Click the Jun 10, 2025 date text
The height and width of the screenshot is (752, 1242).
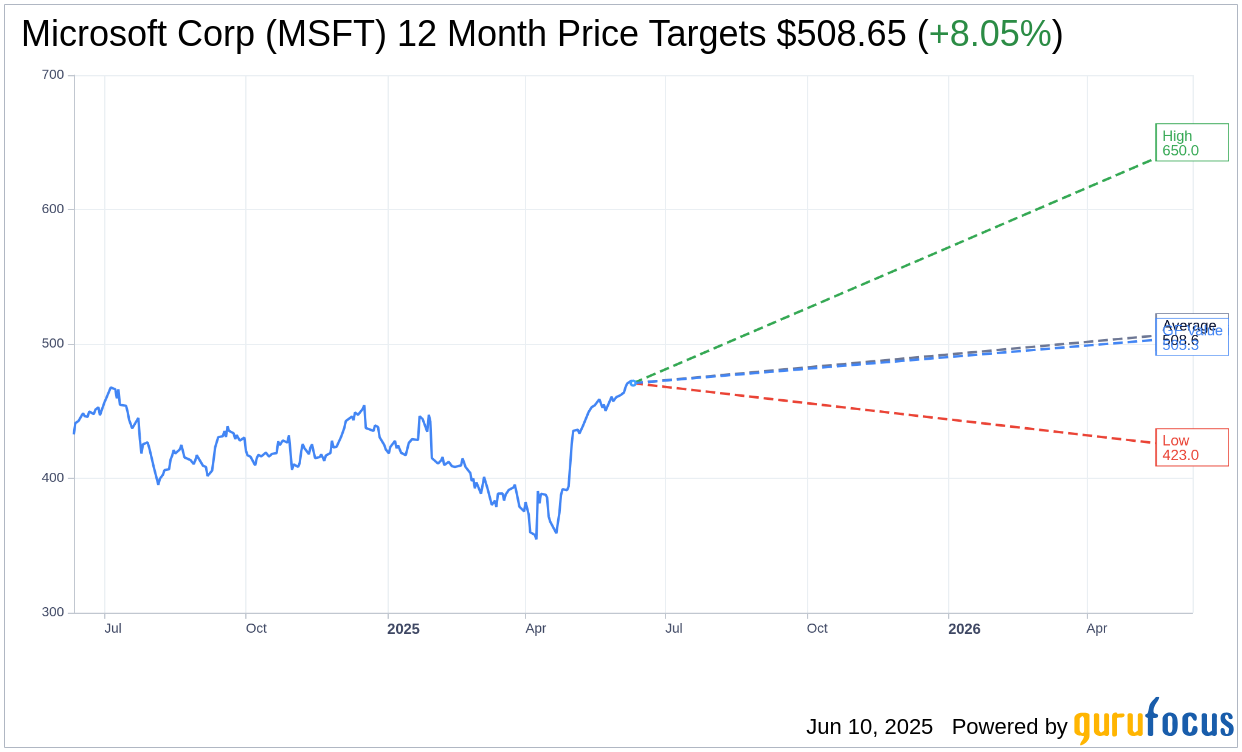pos(869,727)
